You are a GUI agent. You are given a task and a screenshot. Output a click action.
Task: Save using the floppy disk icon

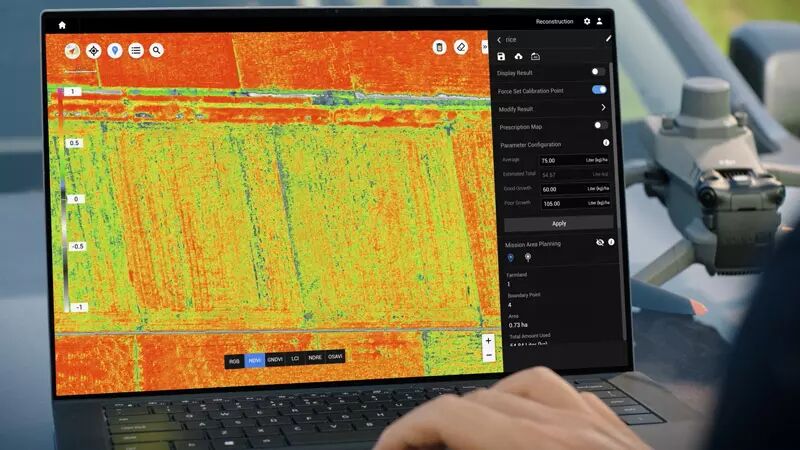point(501,56)
